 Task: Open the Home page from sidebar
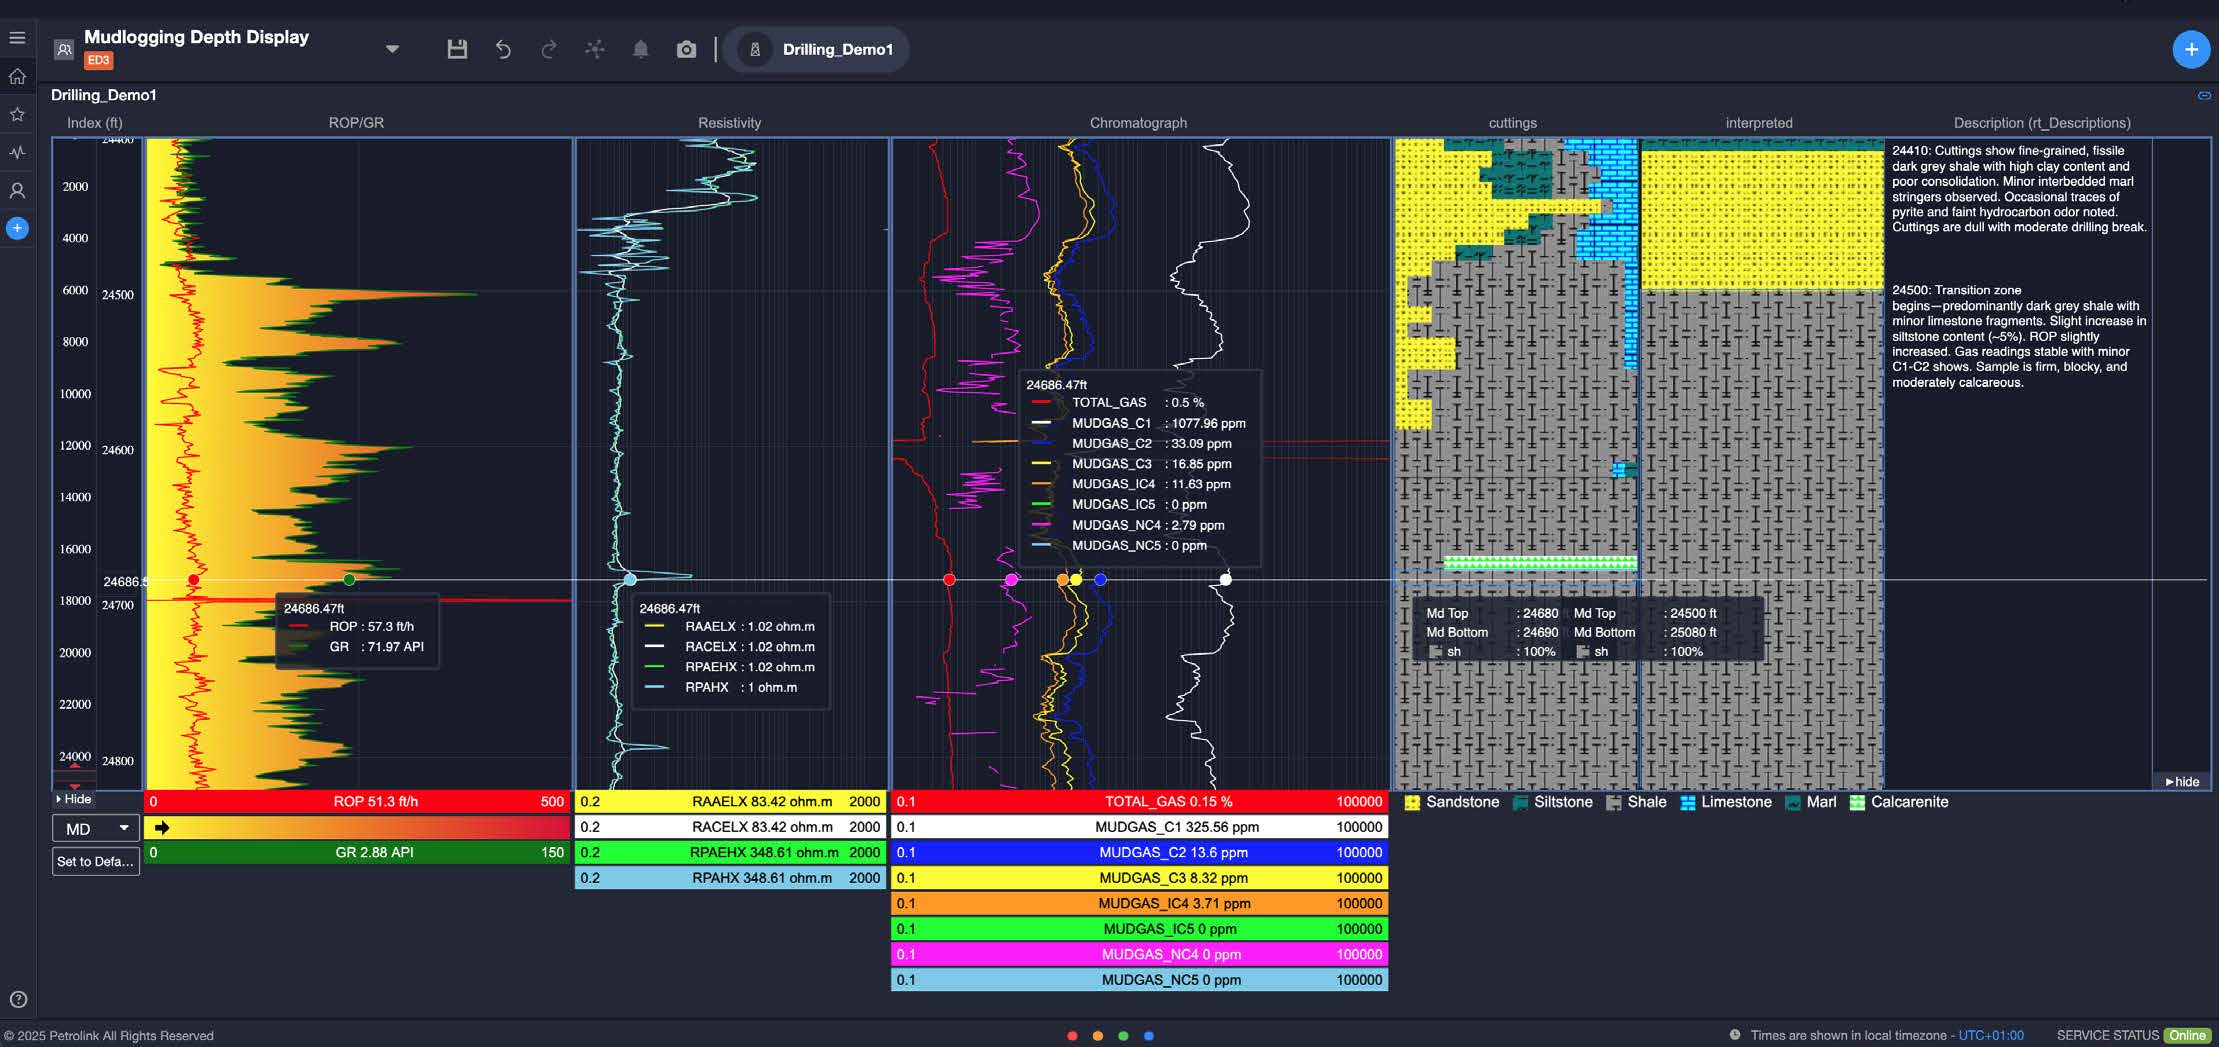click(17, 76)
